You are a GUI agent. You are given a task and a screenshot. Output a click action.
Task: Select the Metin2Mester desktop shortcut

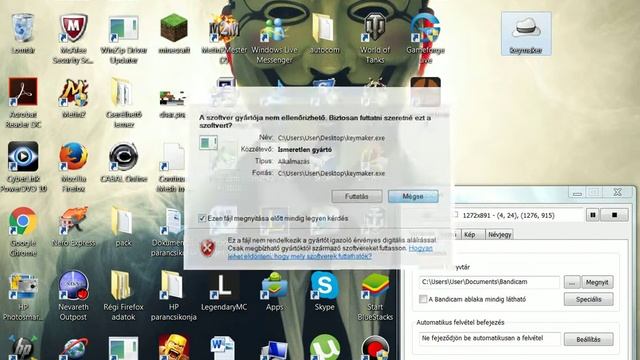click(x=224, y=39)
